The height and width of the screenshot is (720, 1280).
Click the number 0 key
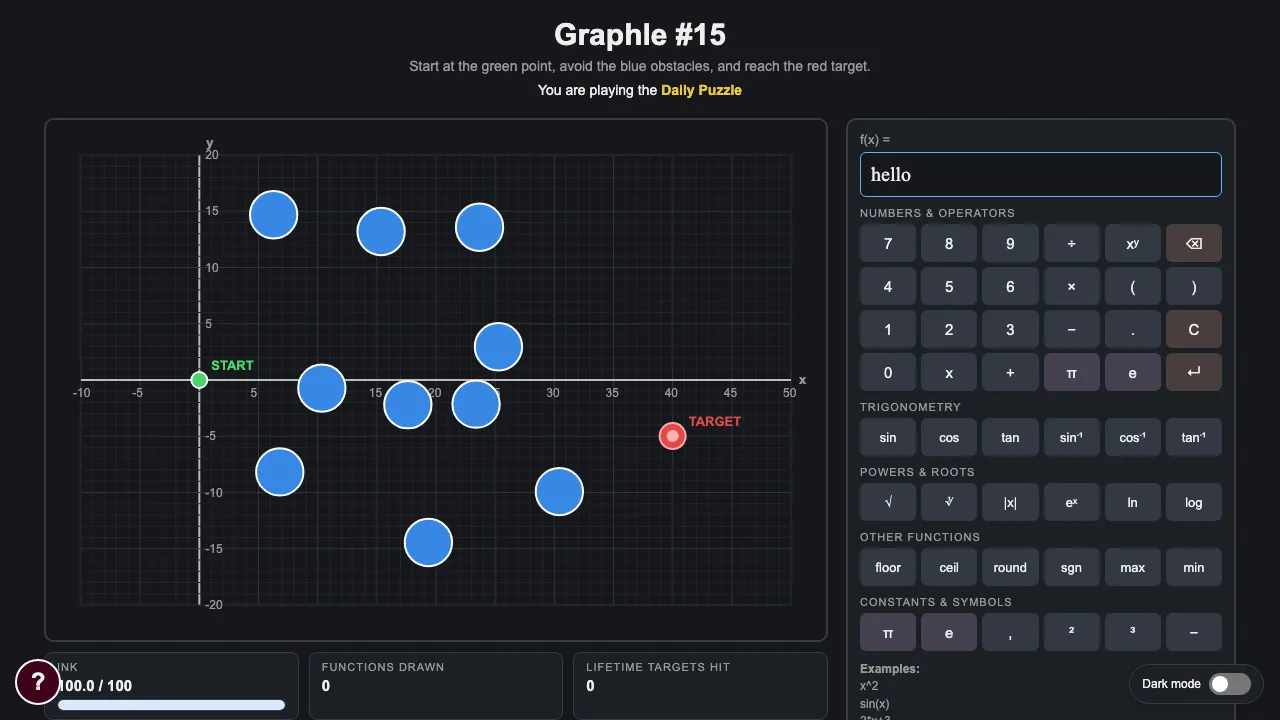(x=888, y=372)
